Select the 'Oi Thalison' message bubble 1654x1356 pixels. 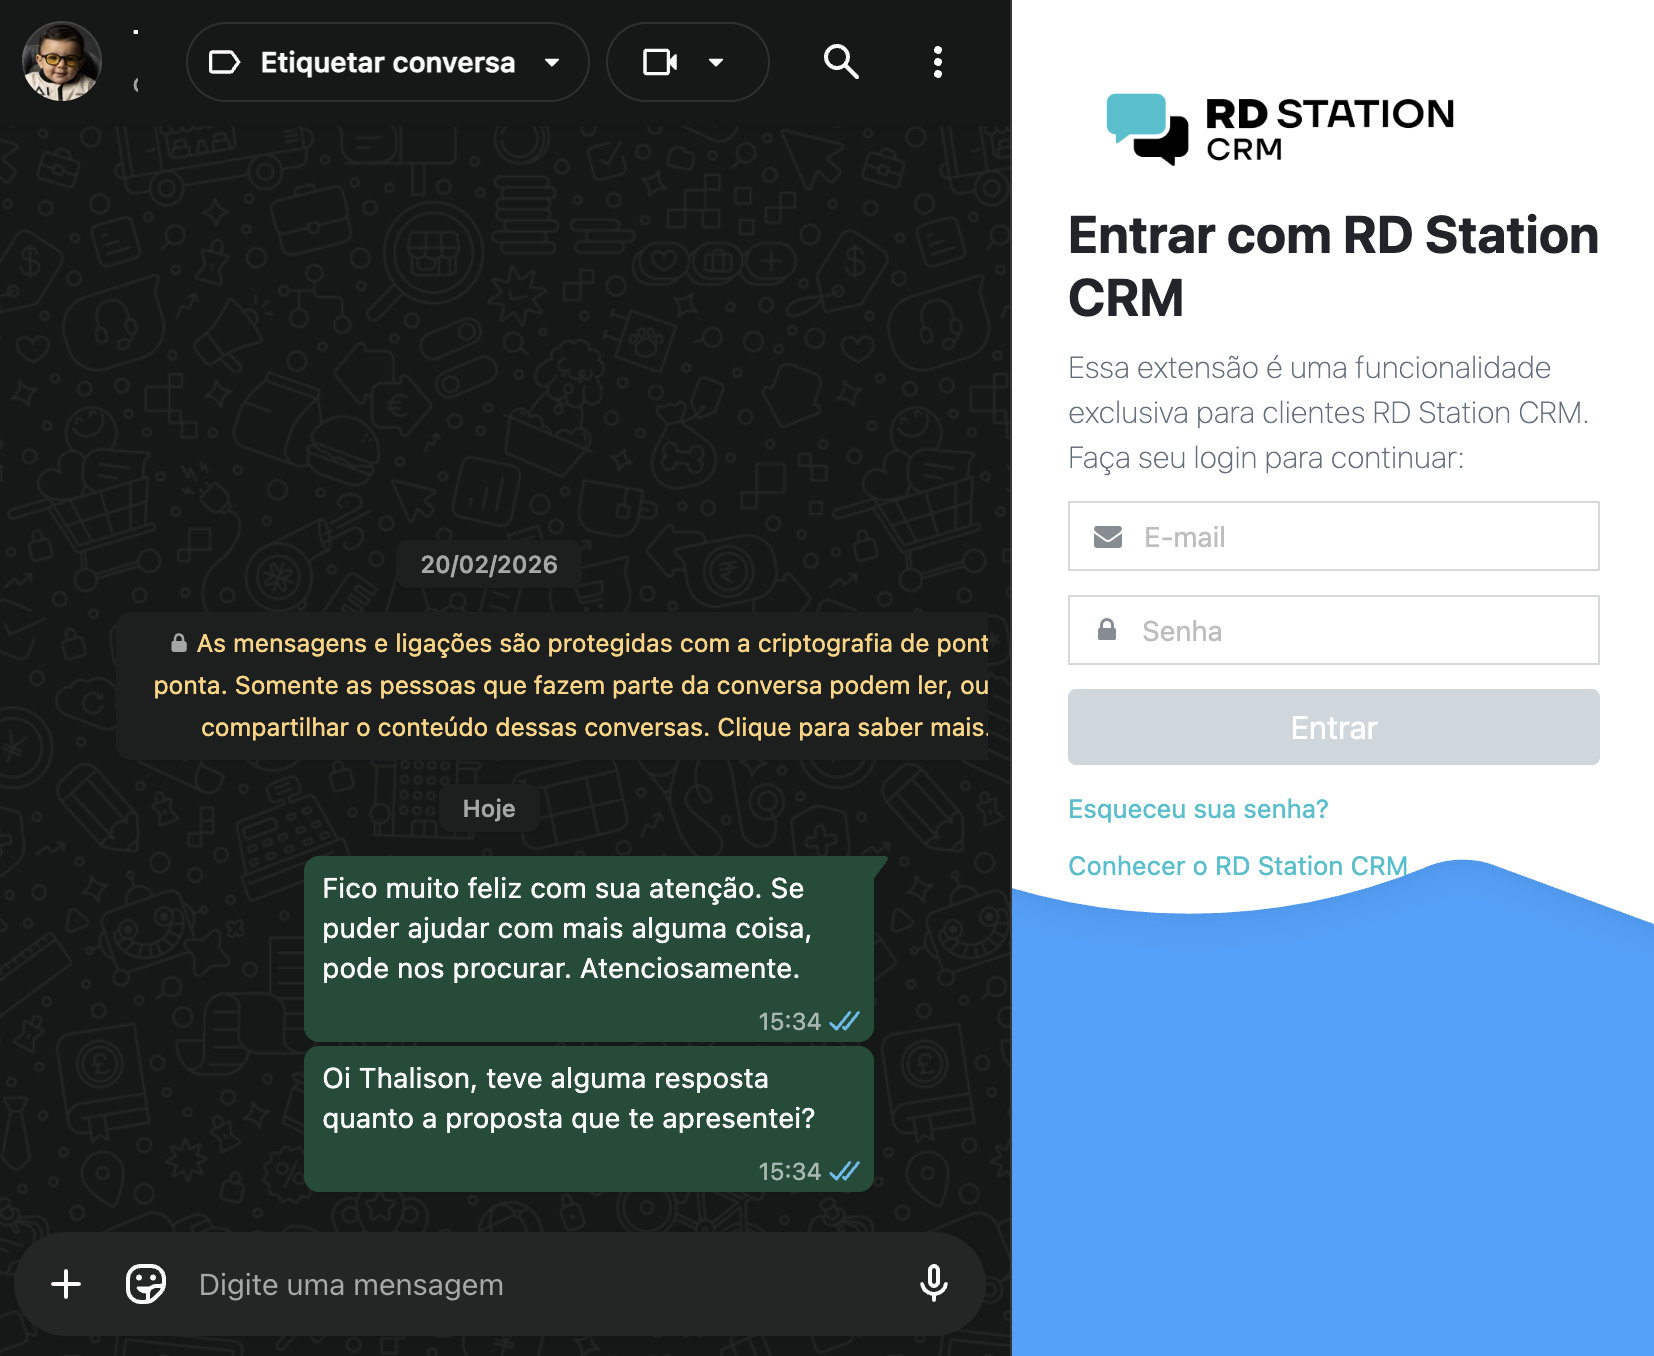point(589,1119)
